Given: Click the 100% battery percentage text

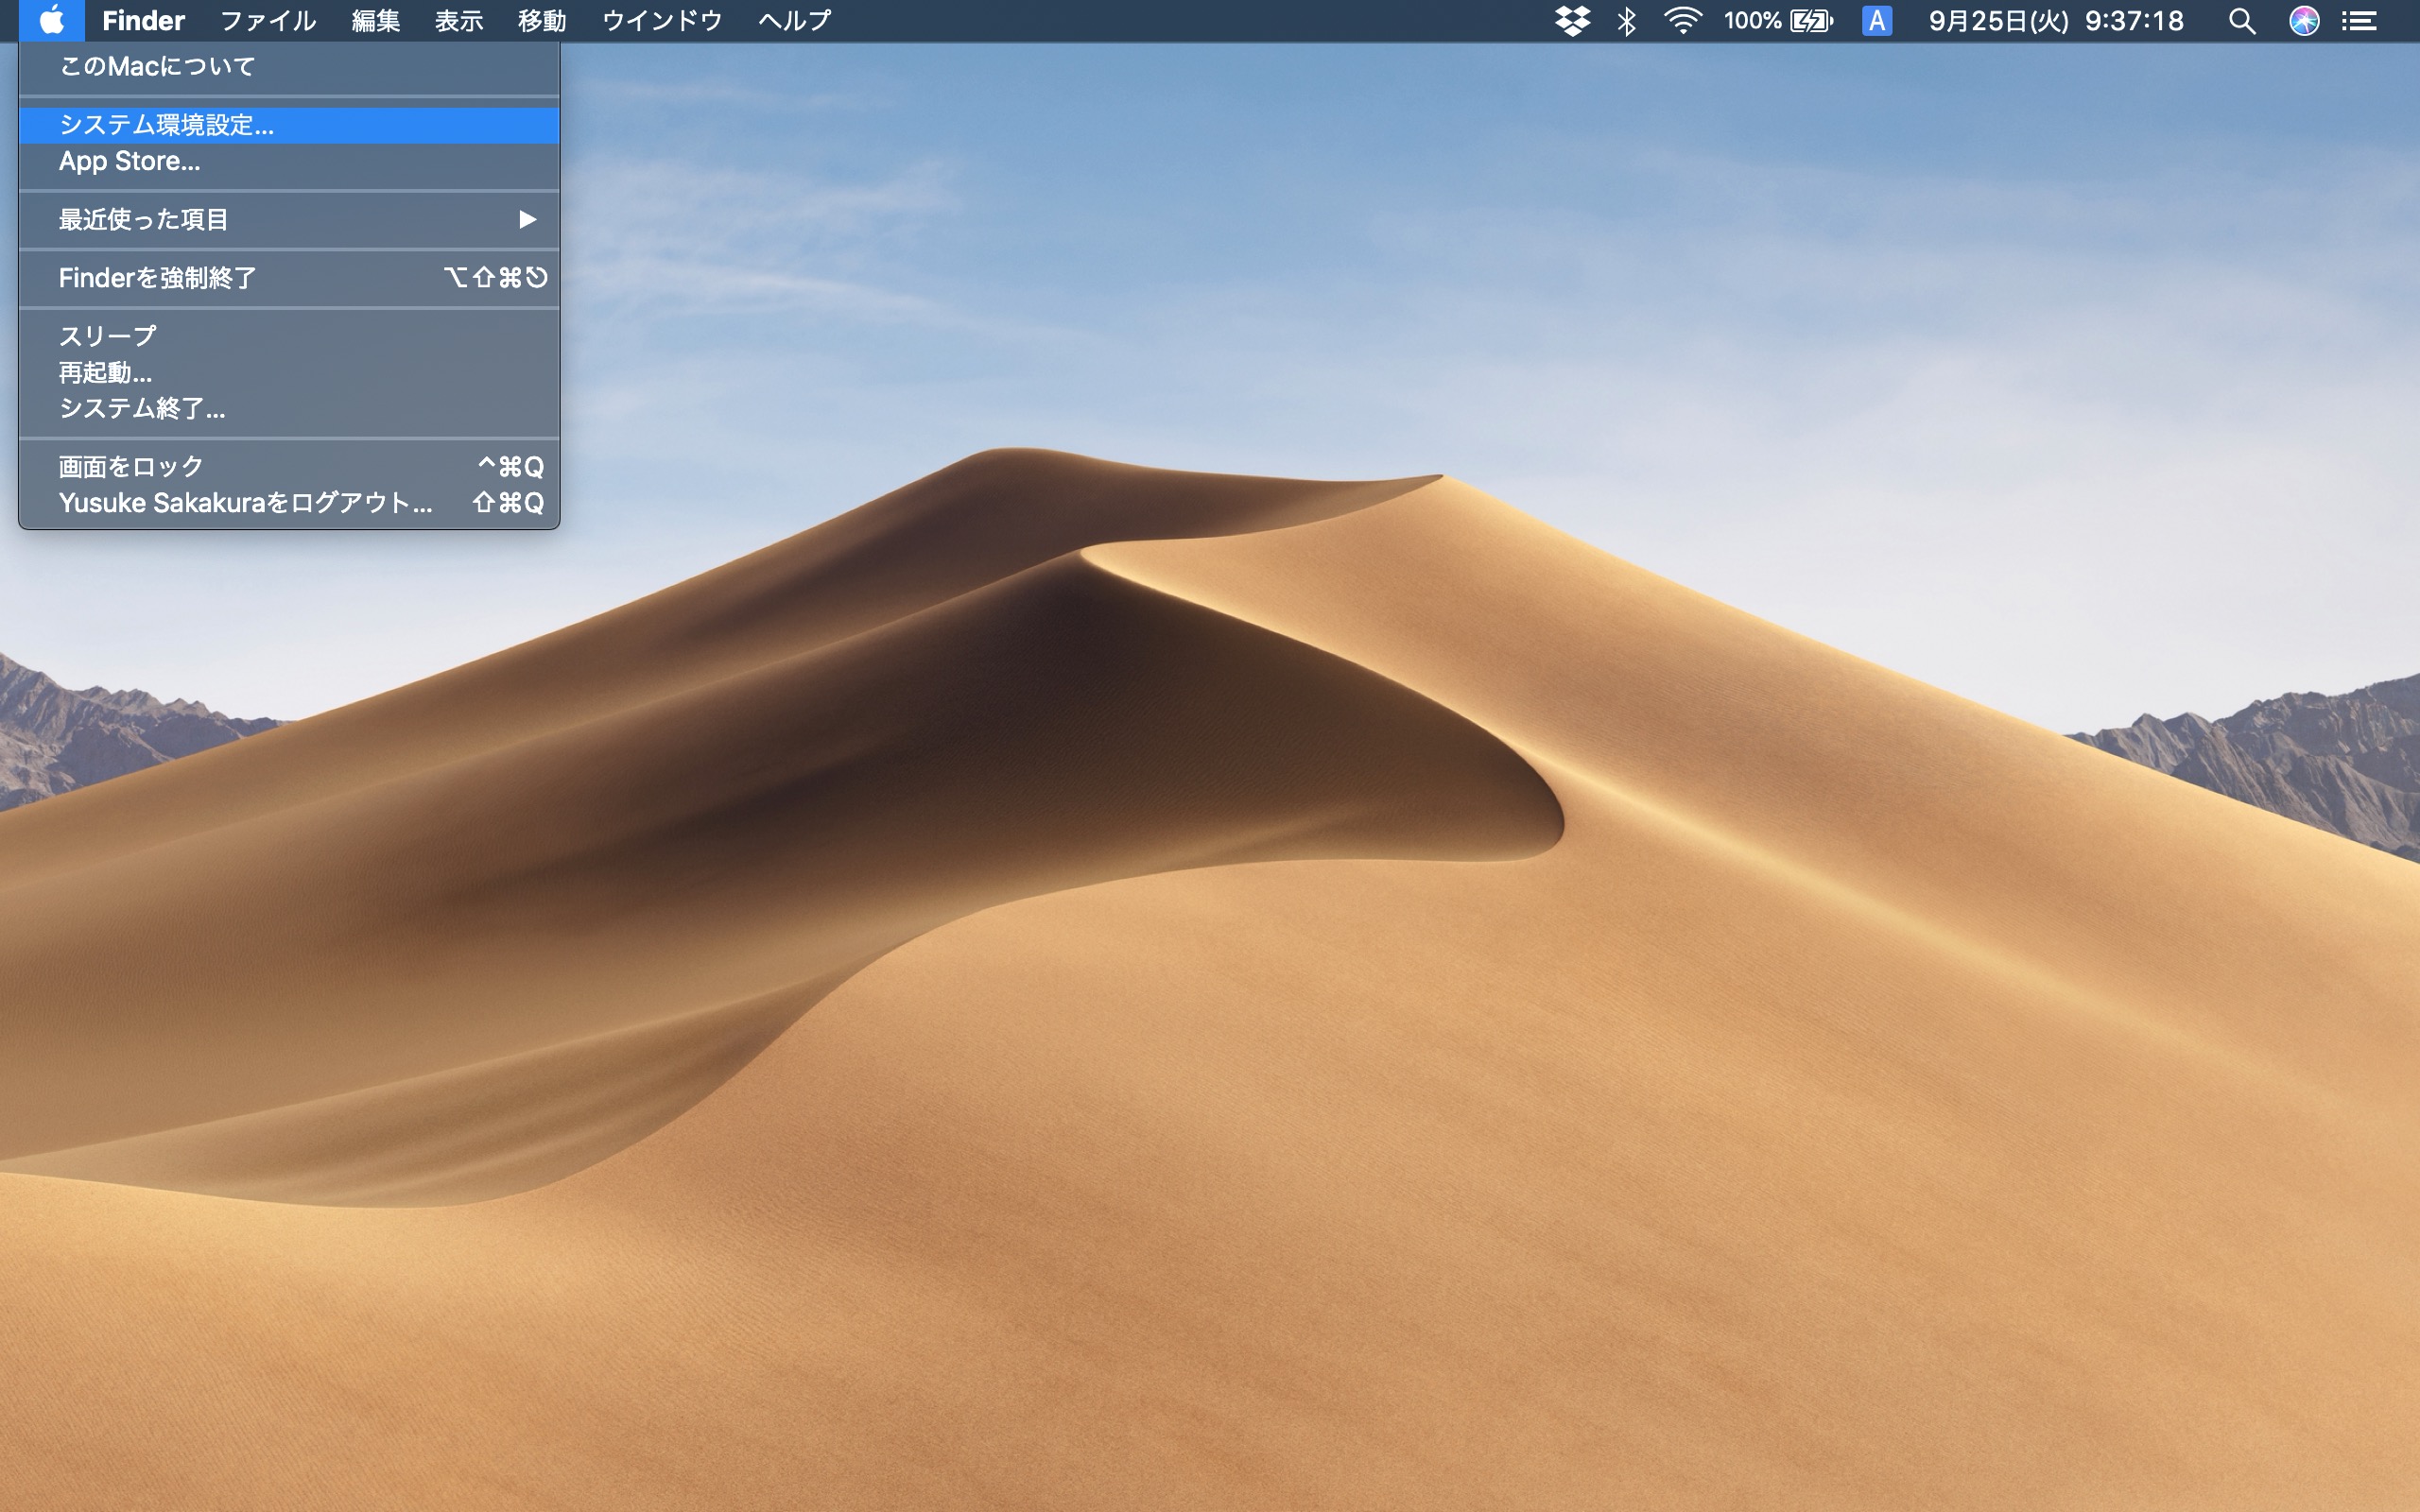Looking at the screenshot, I should (x=1752, y=21).
